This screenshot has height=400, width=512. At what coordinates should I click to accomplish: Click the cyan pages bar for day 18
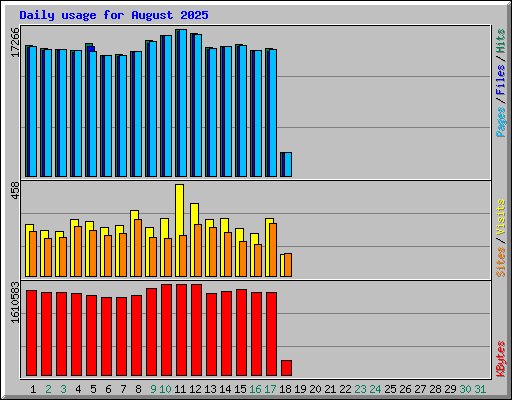click(288, 164)
